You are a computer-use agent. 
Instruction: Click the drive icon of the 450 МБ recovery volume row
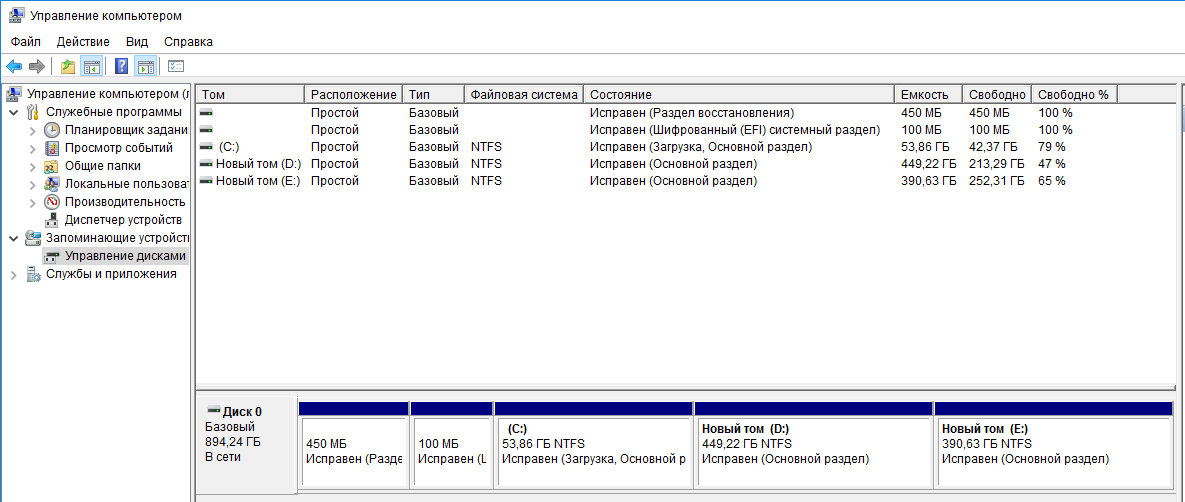[x=206, y=113]
